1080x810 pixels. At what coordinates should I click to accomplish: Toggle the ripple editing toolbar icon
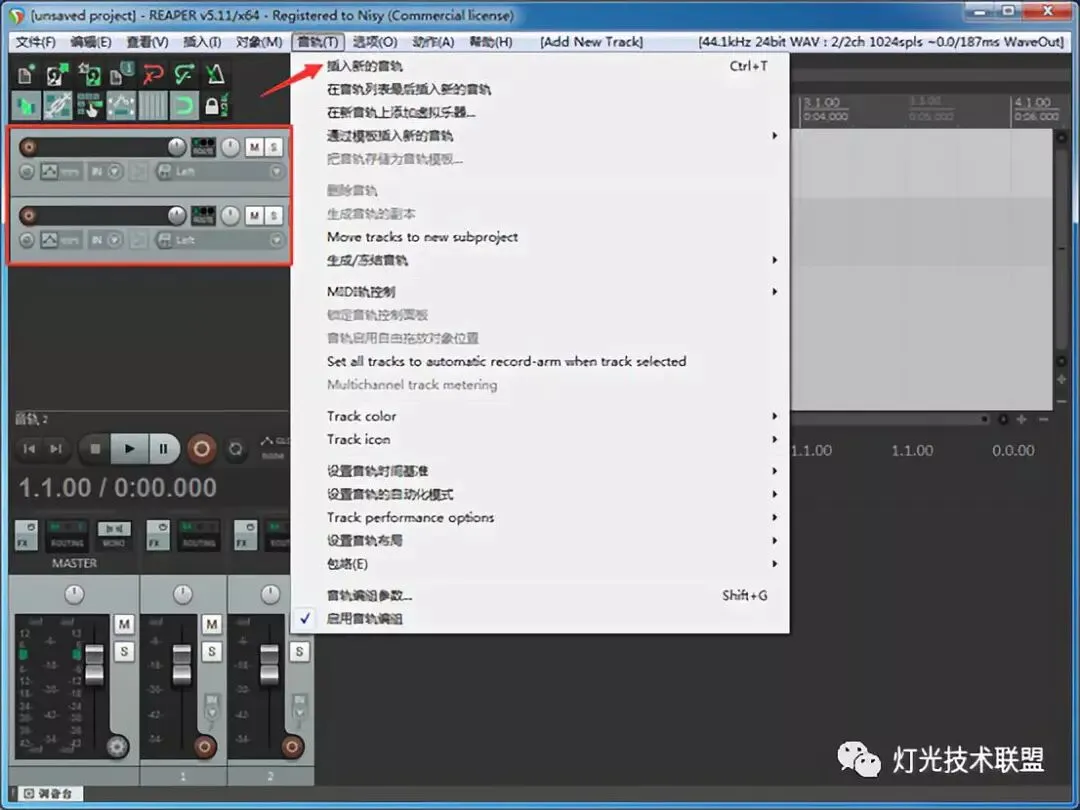click(89, 106)
